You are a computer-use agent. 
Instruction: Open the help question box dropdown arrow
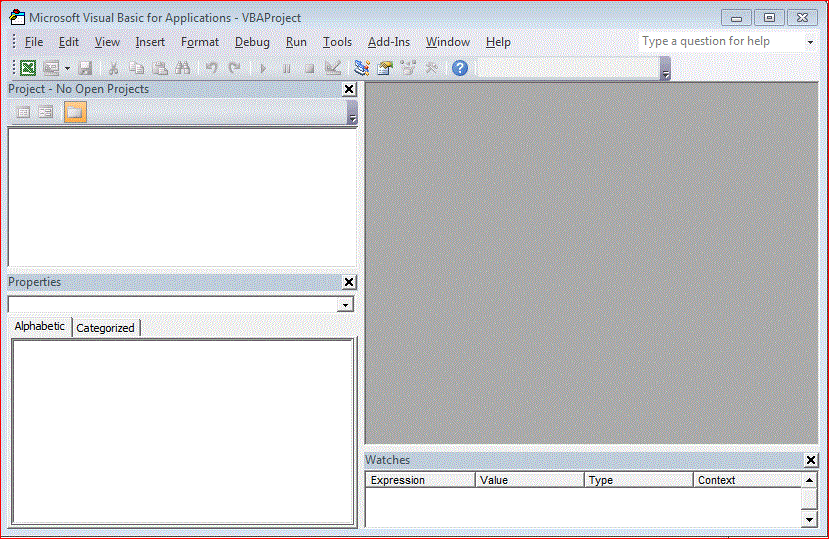(810, 42)
